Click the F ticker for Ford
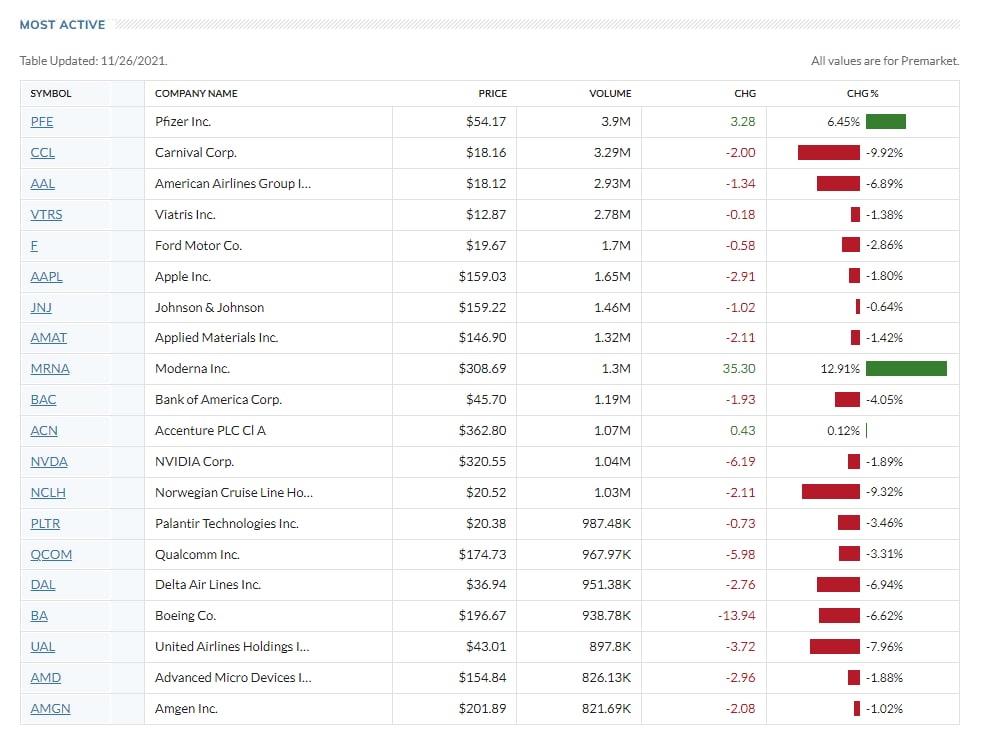 [x=34, y=245]
